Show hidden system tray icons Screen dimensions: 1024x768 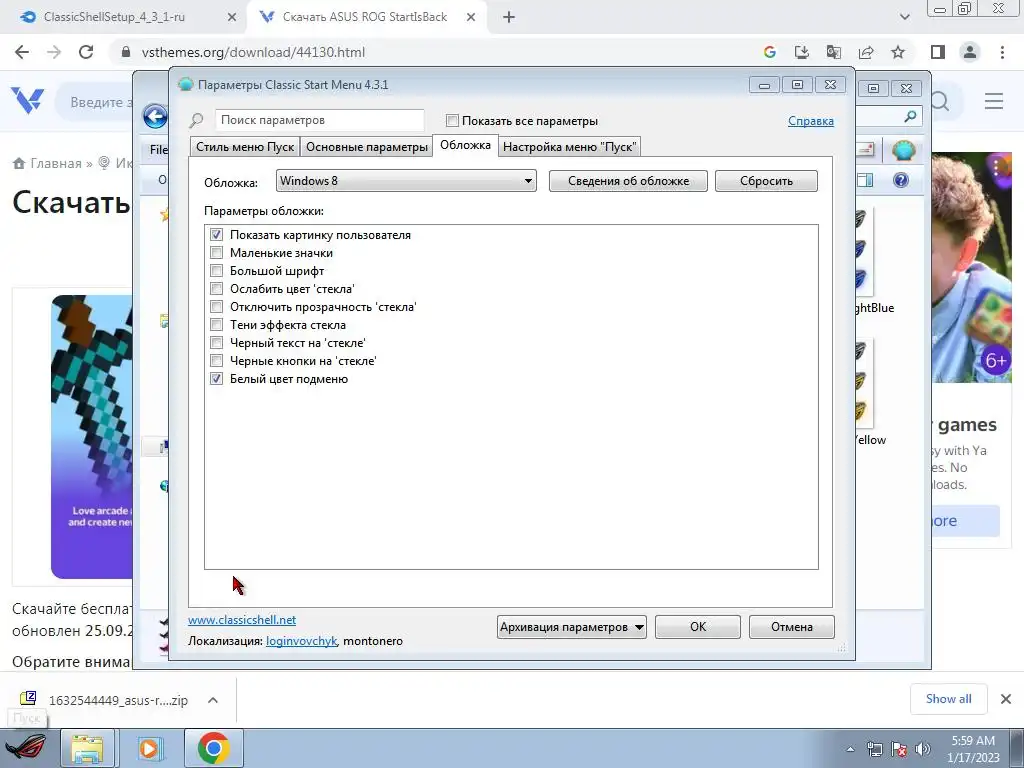(x=850, y=749)
